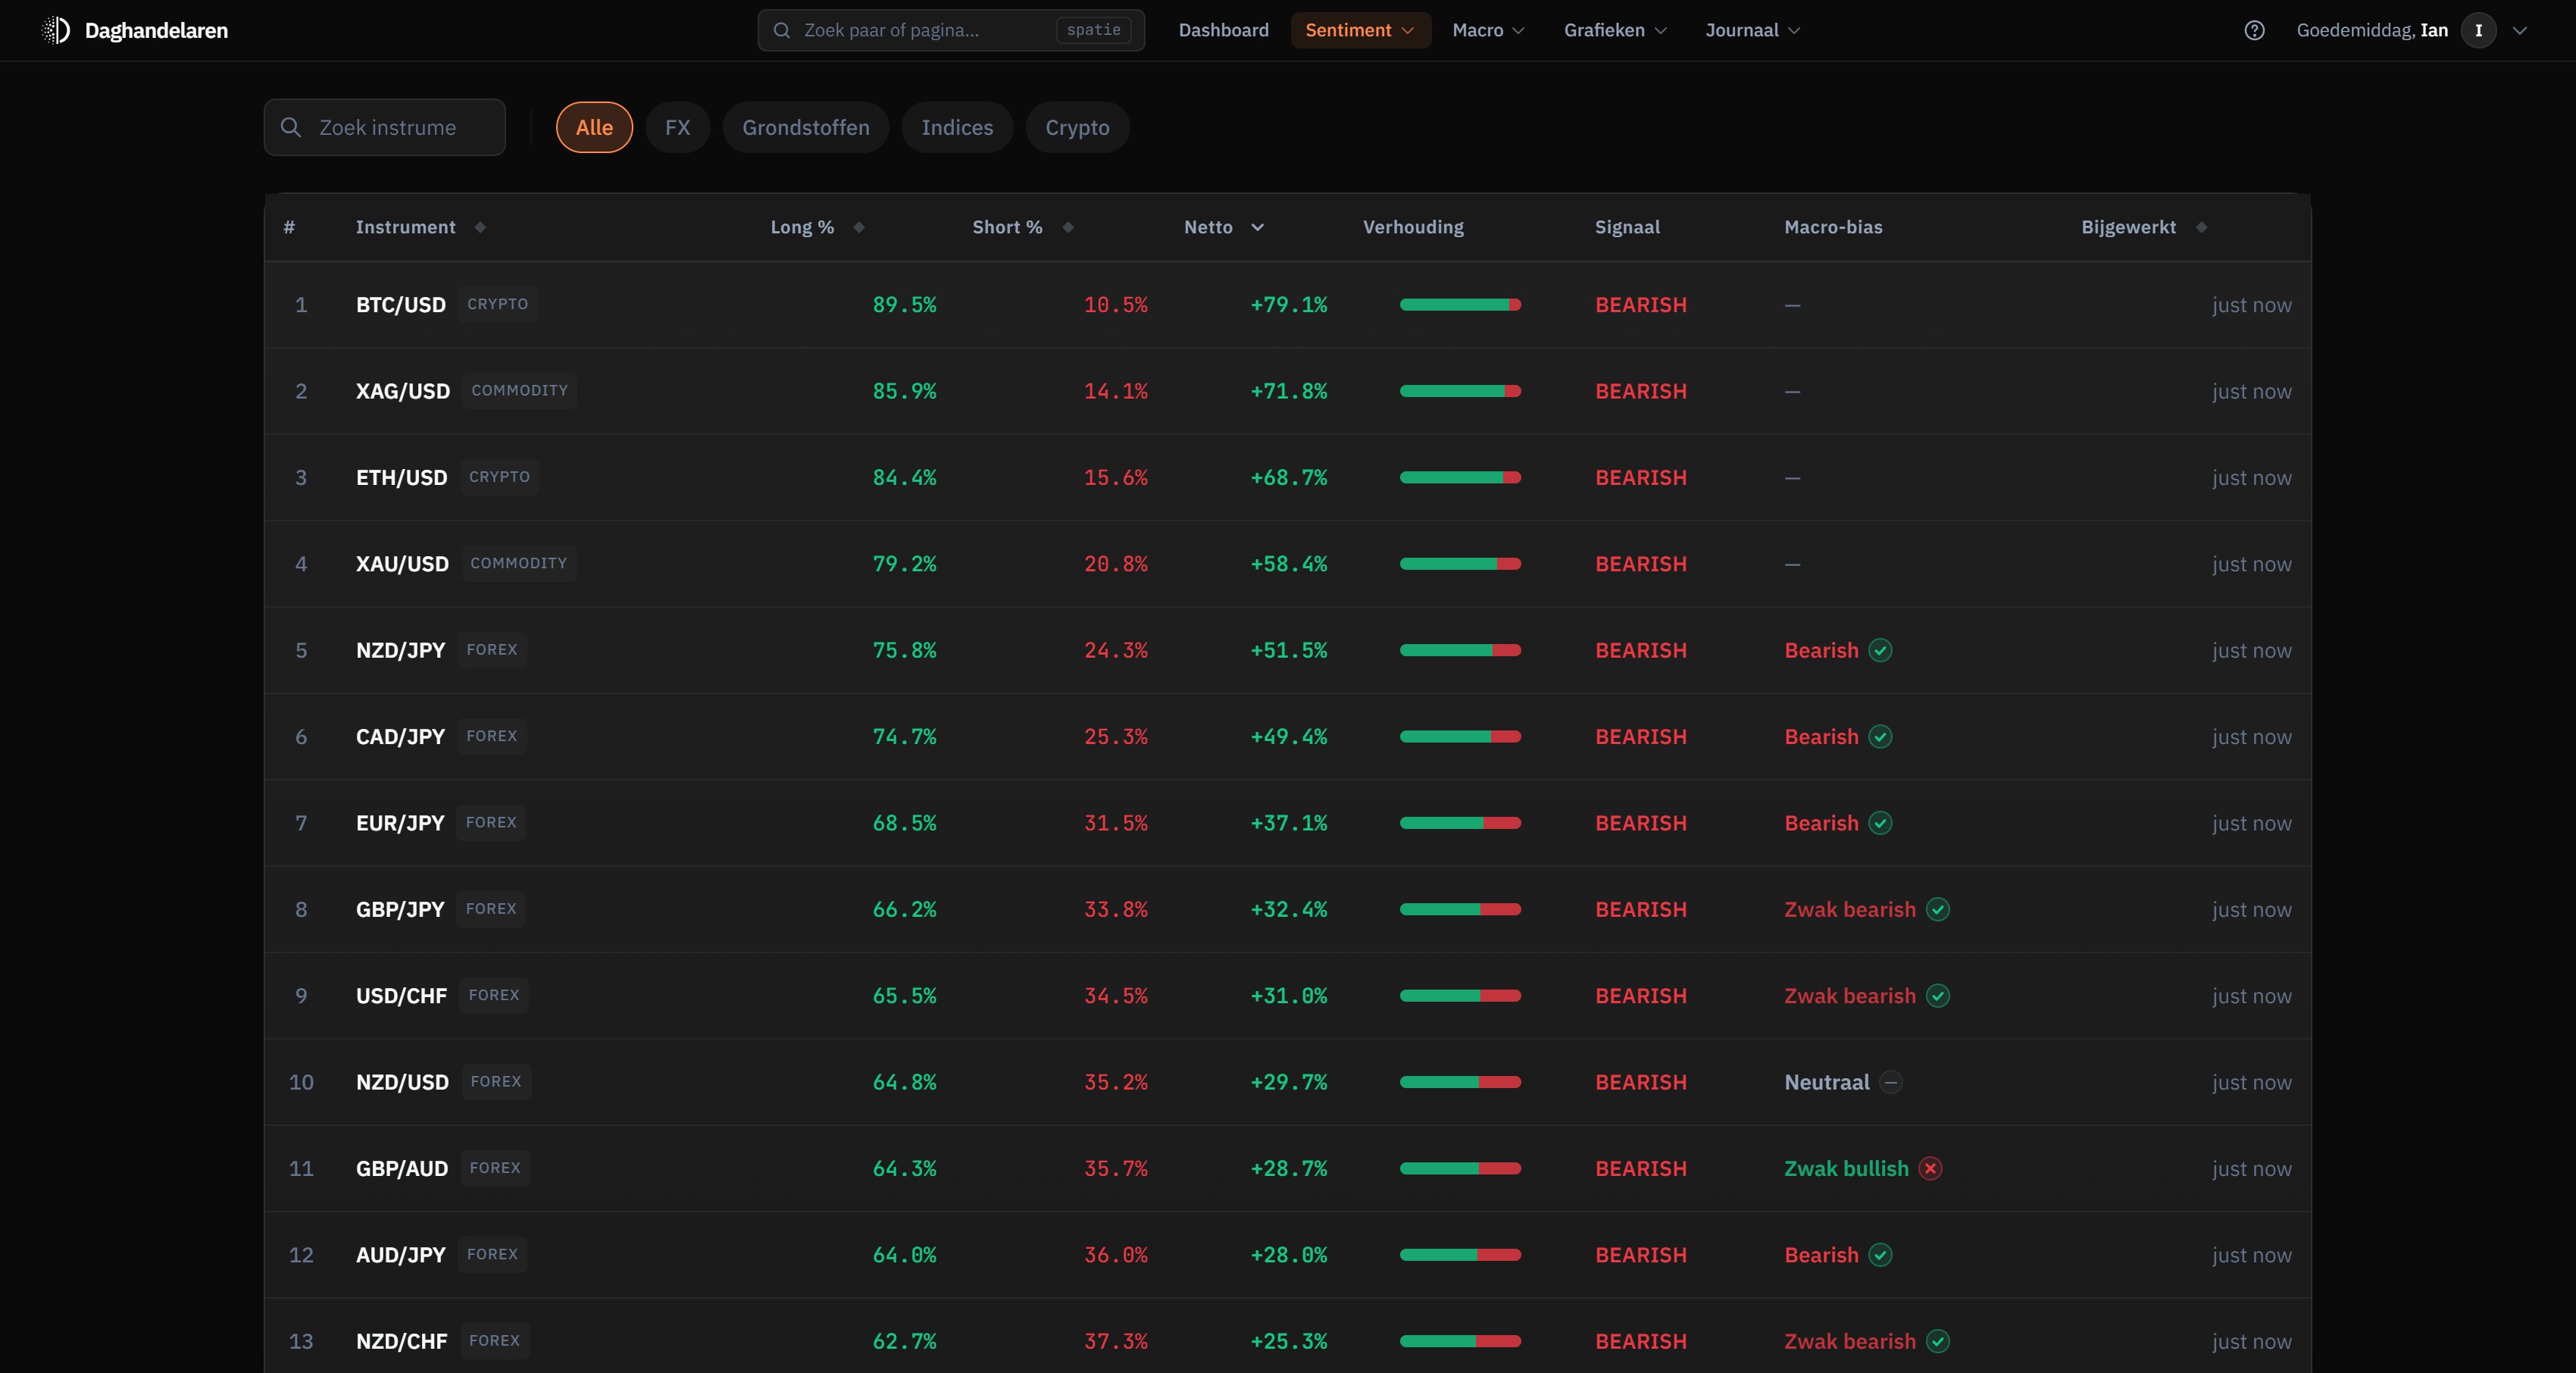The image size is (2576, 1373).
Task: Click the neutral dash icon in NZD/USD row
Action: 1891,1082
